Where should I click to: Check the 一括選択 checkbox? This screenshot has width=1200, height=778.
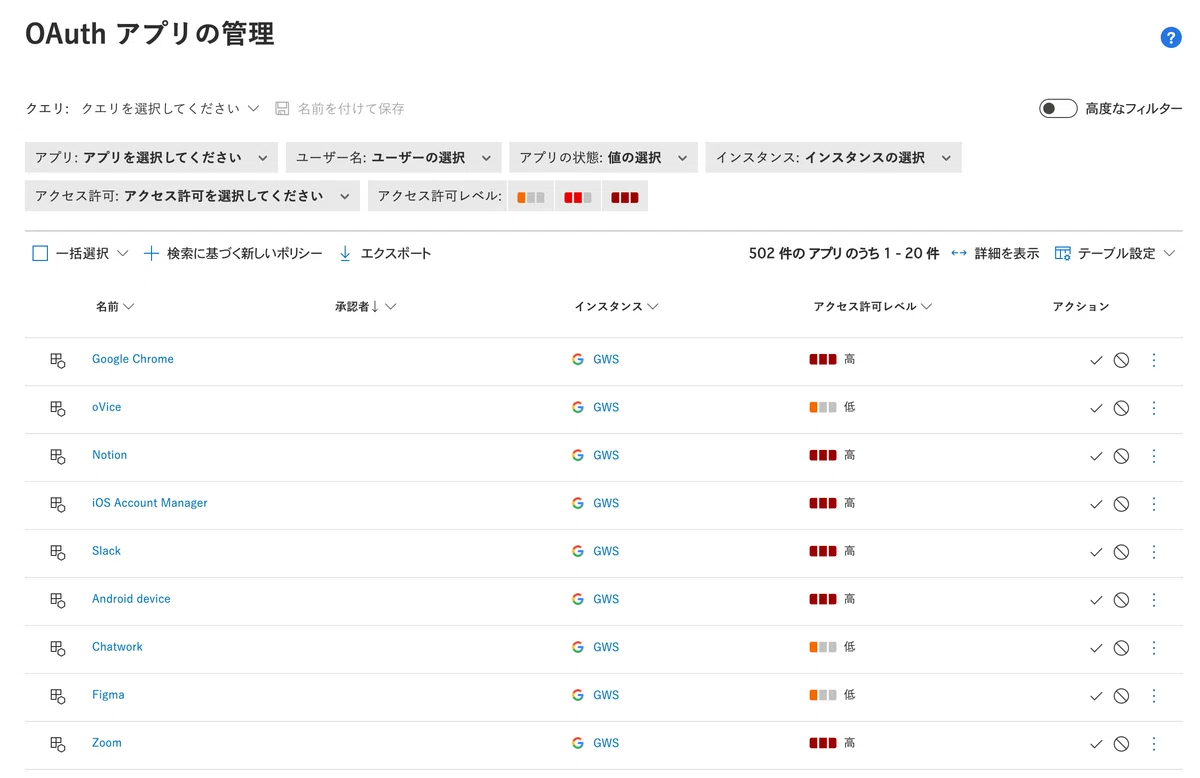point(40,254)
